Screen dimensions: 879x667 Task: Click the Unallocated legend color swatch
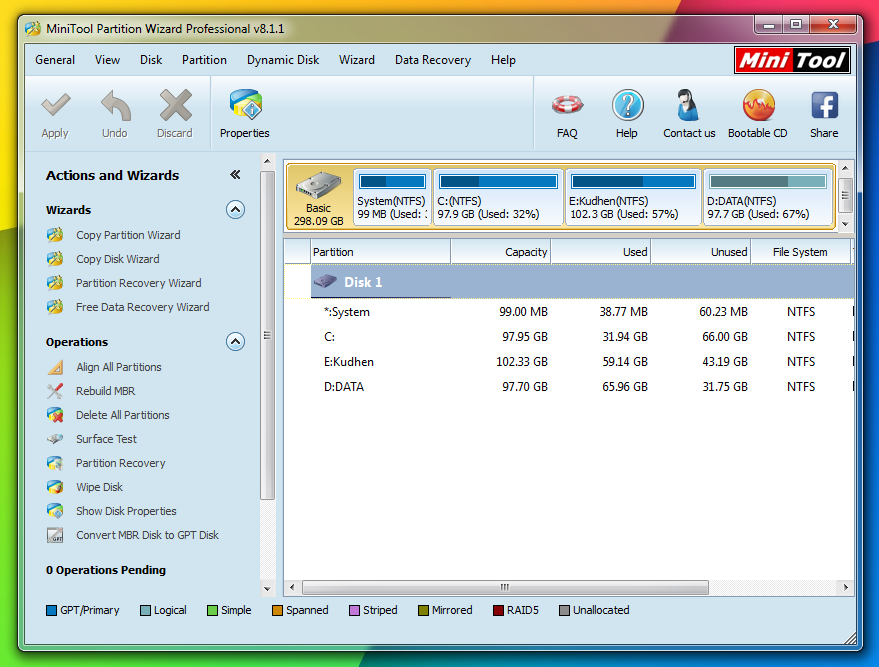[x=565, y=610]
